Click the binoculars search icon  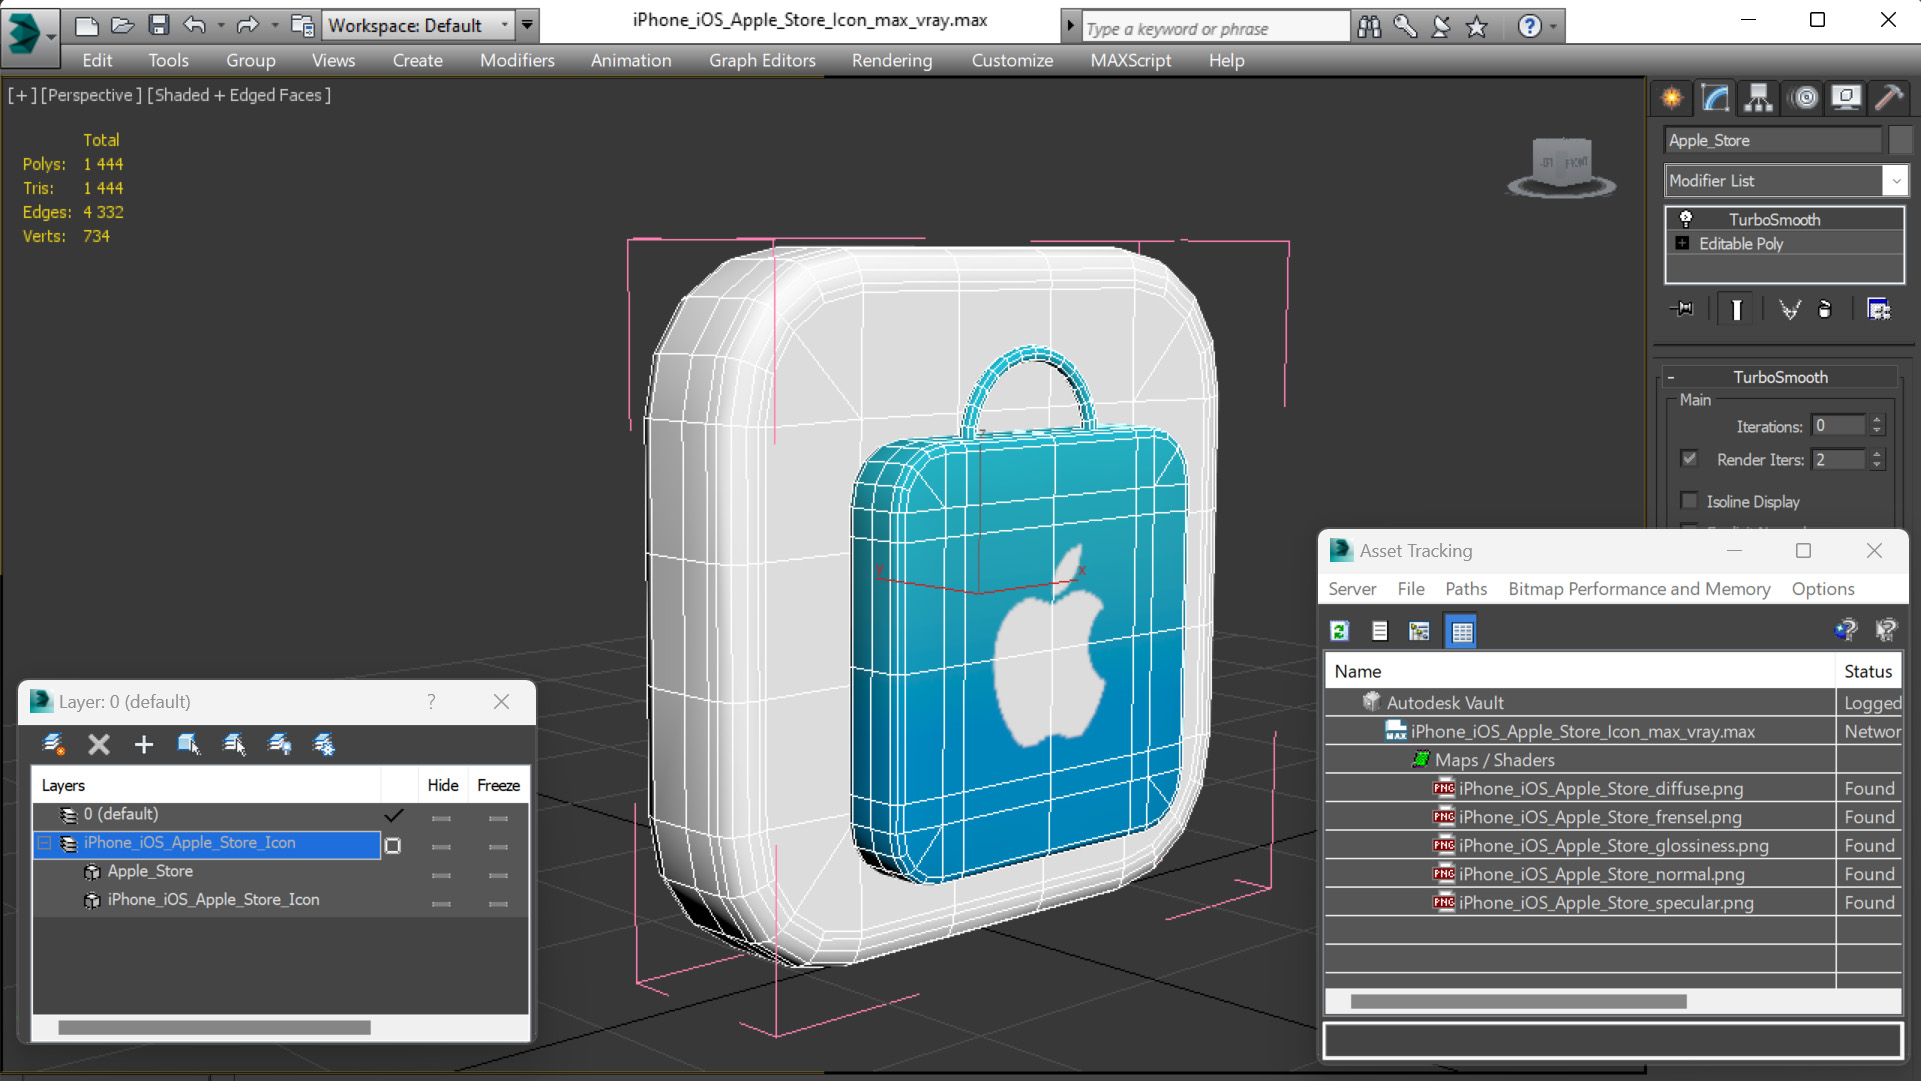pos(1369,27)
